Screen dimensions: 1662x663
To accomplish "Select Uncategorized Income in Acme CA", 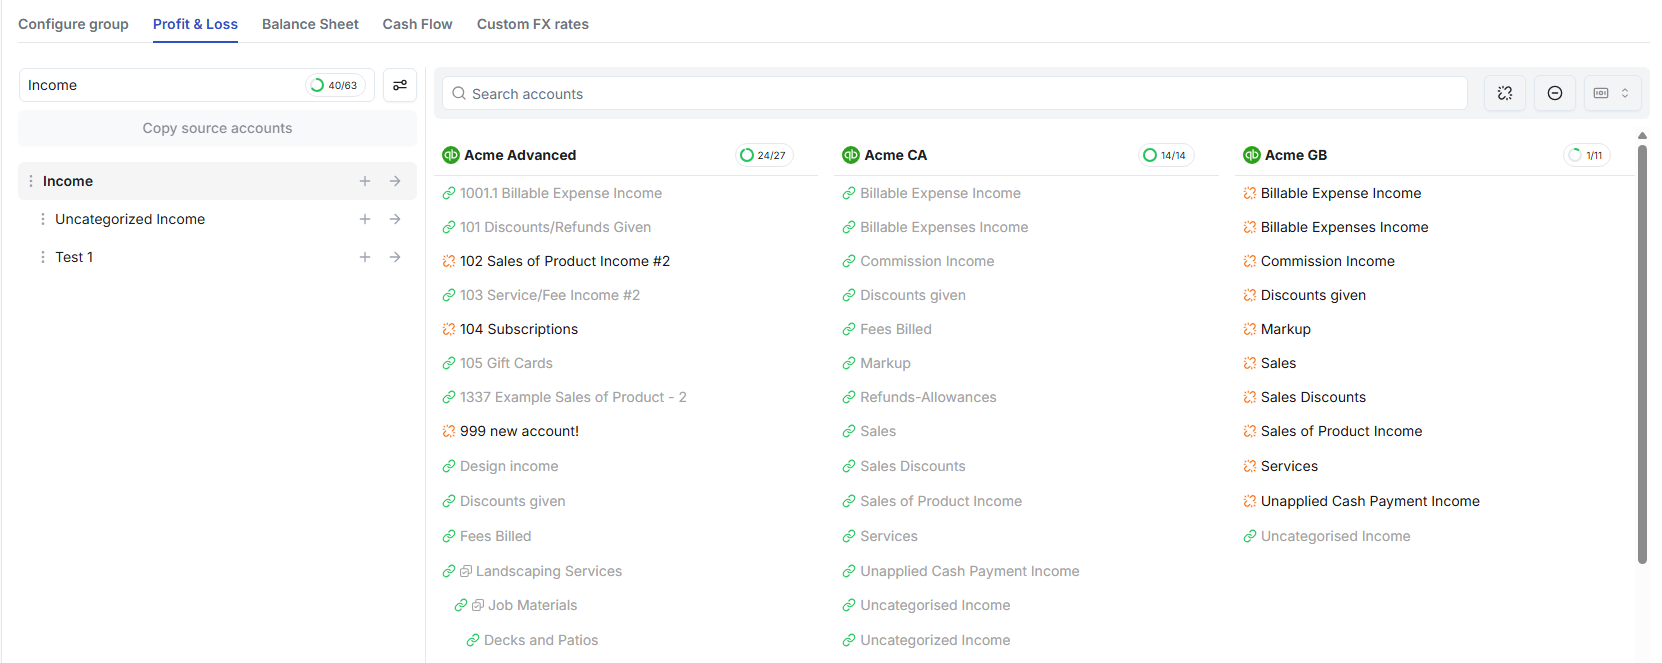I will coord(935,640).
